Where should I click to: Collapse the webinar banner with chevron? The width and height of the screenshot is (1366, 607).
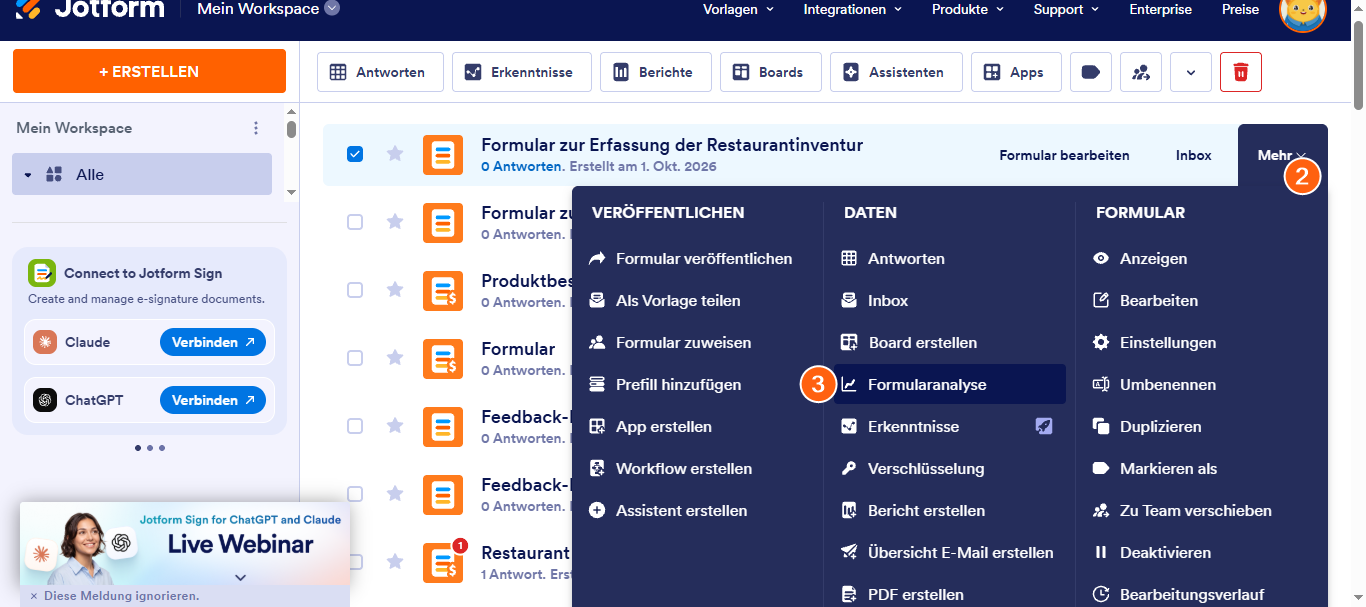241,577
